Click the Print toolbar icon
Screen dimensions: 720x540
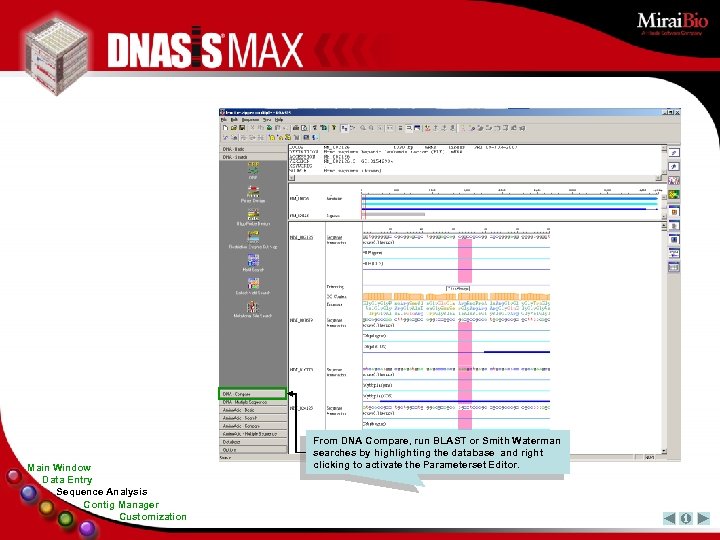pos(296,128)
